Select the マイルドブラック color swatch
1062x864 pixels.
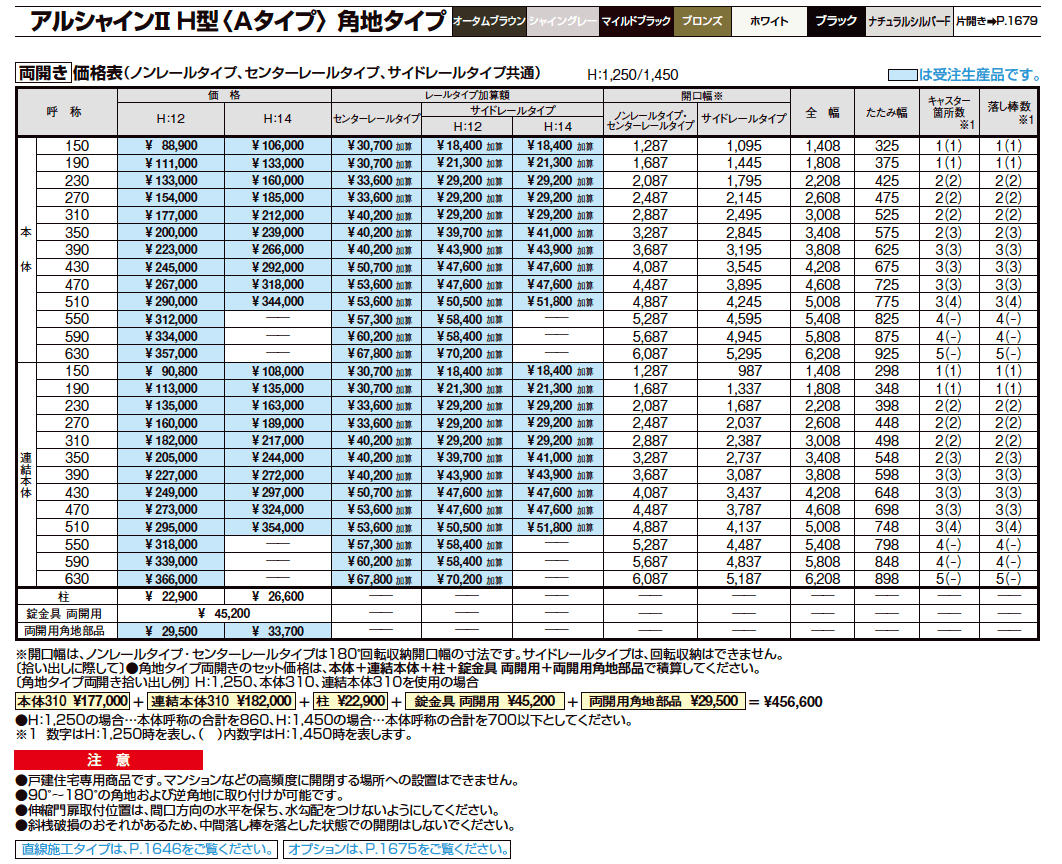pyautogui.click(x=637, y=17)
